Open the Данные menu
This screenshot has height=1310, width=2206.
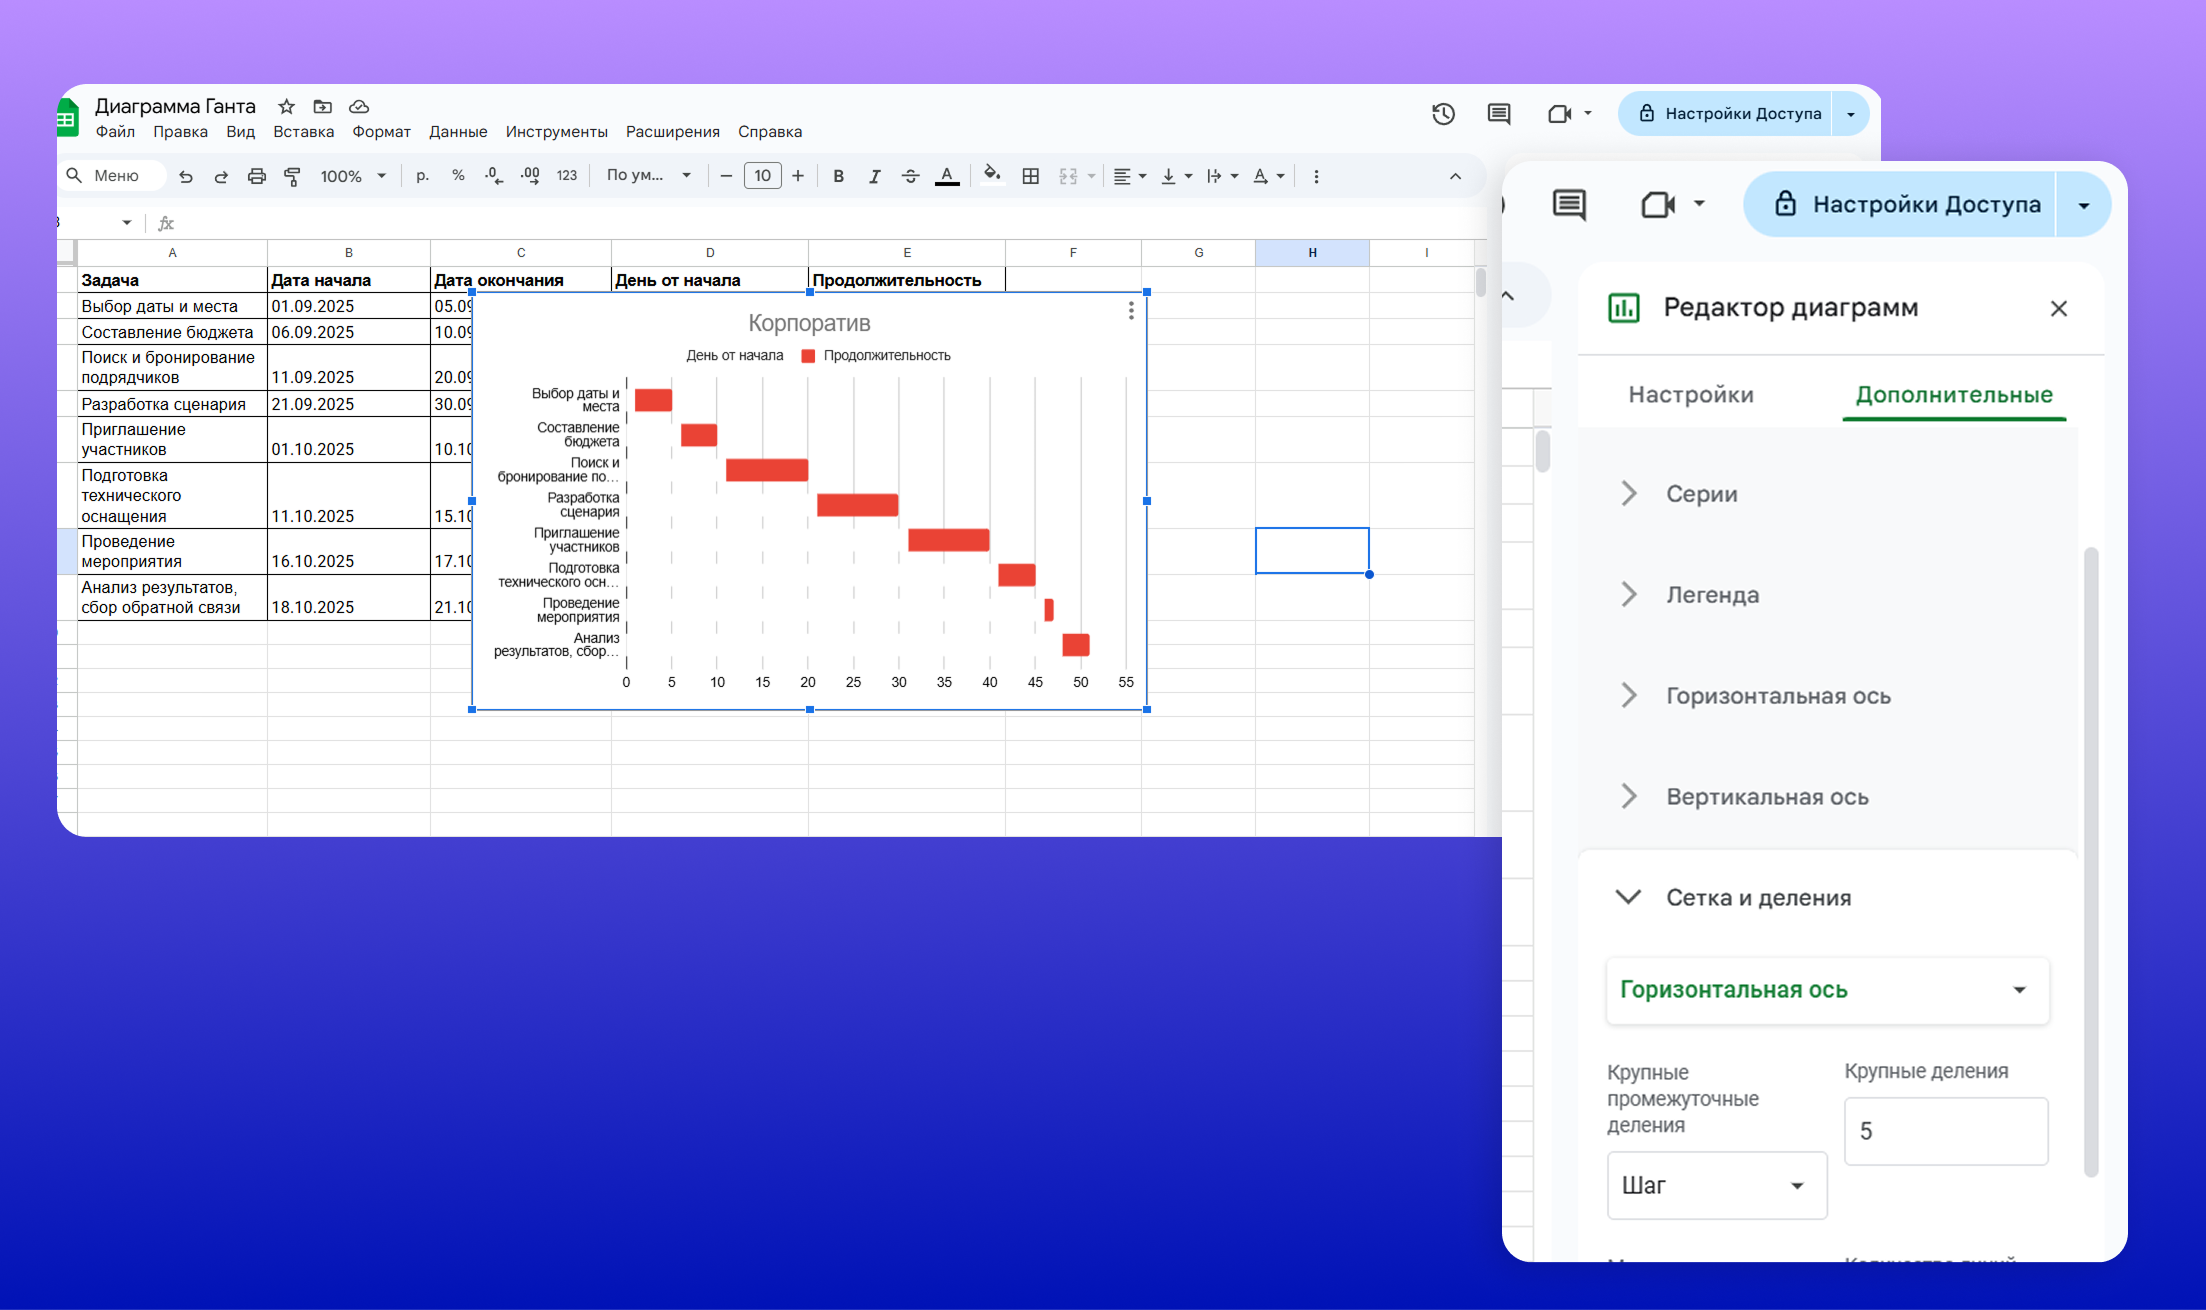458,132
